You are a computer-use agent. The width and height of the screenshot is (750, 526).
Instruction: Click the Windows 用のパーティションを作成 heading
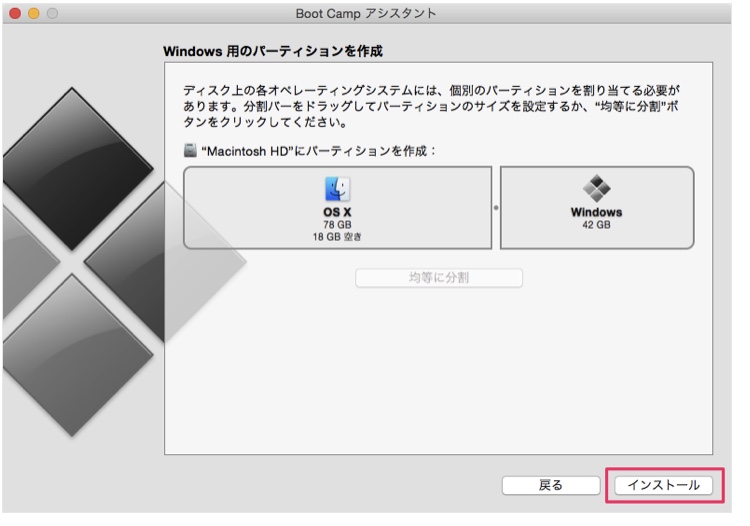pyautogui.click(x=273, y=50)
